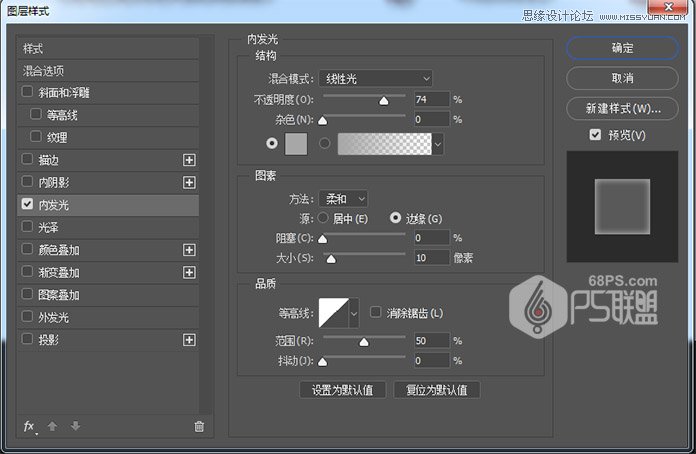Click the 杂色 percent input field
This screenshot has height=454, width=696.
click(432, 119)
